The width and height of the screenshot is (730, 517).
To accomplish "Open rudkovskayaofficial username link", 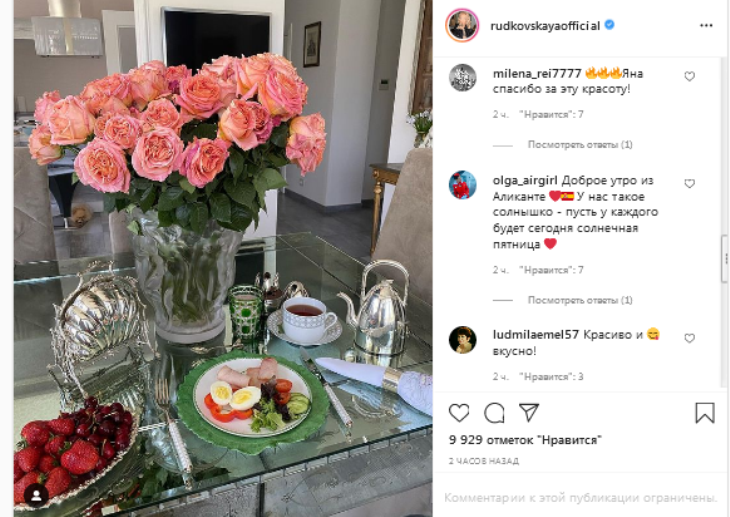I will coord(545,26).
